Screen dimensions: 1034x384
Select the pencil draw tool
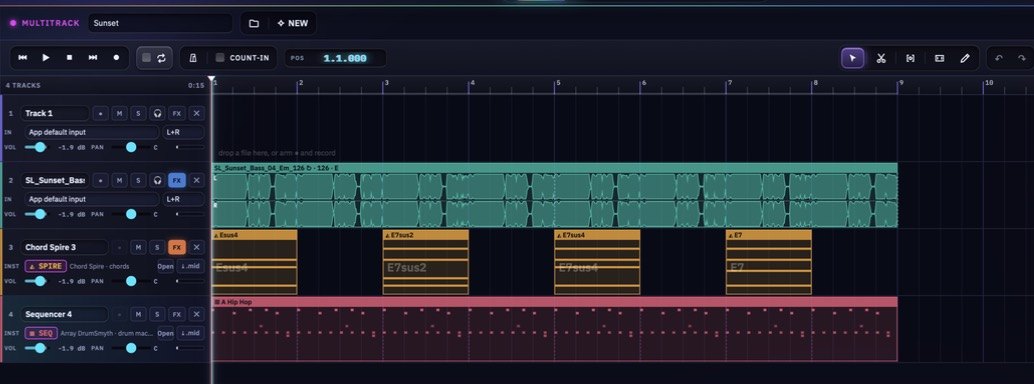coord(965,58)
